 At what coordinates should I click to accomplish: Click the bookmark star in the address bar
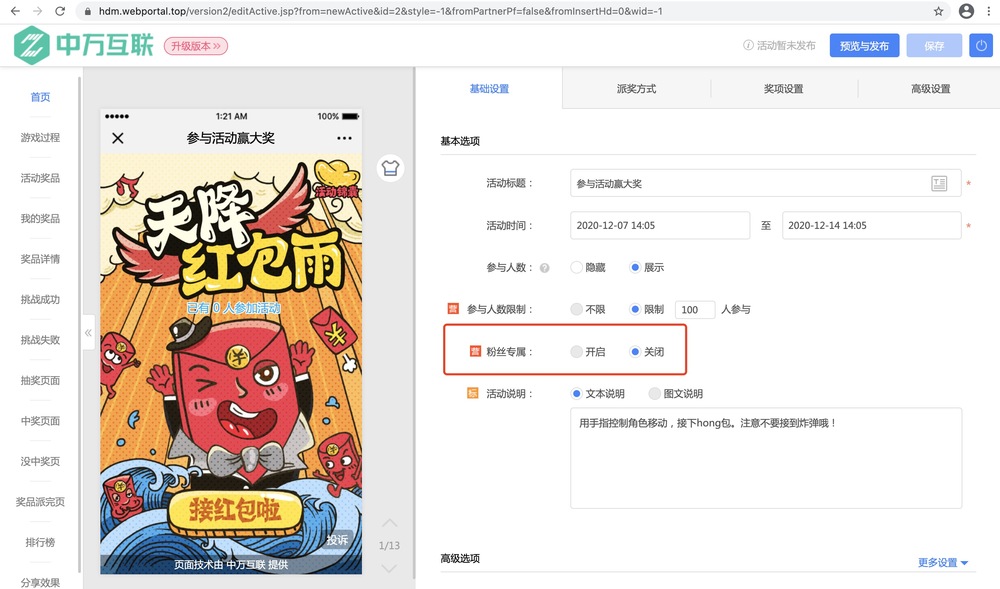point(938,11)
